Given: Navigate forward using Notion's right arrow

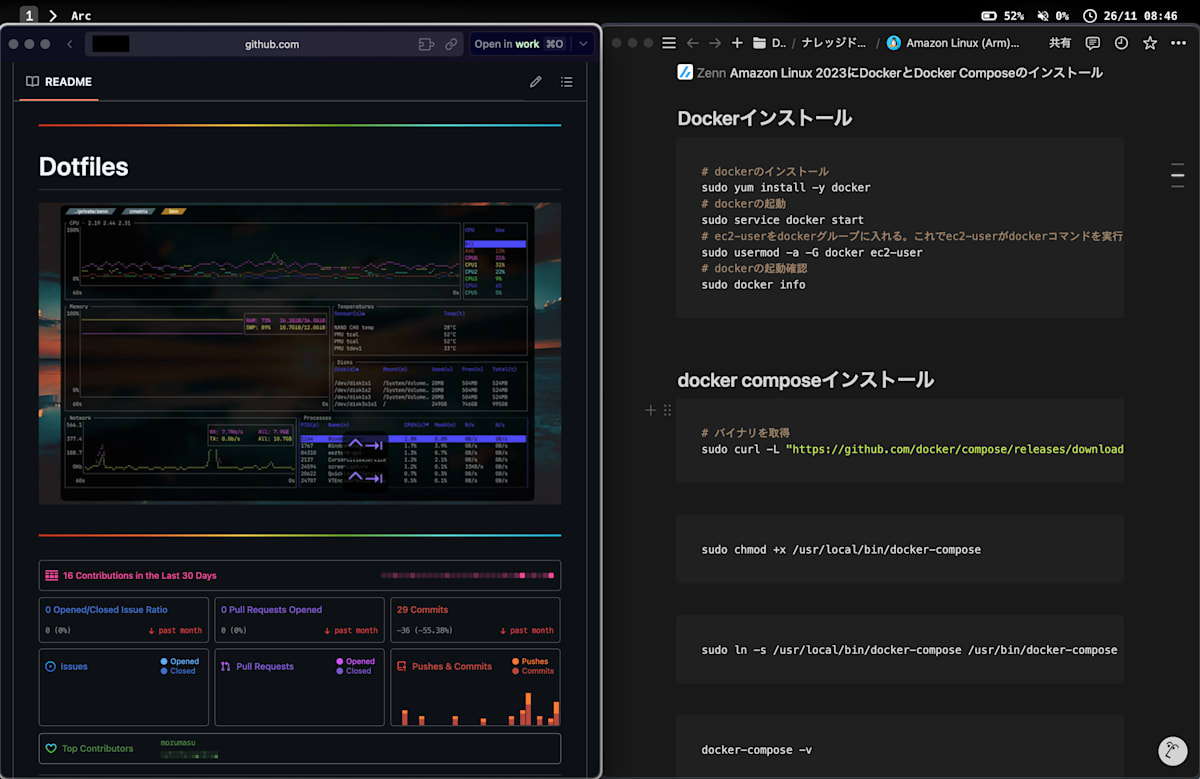Looking at the screenshot, I should click(714, 43).
